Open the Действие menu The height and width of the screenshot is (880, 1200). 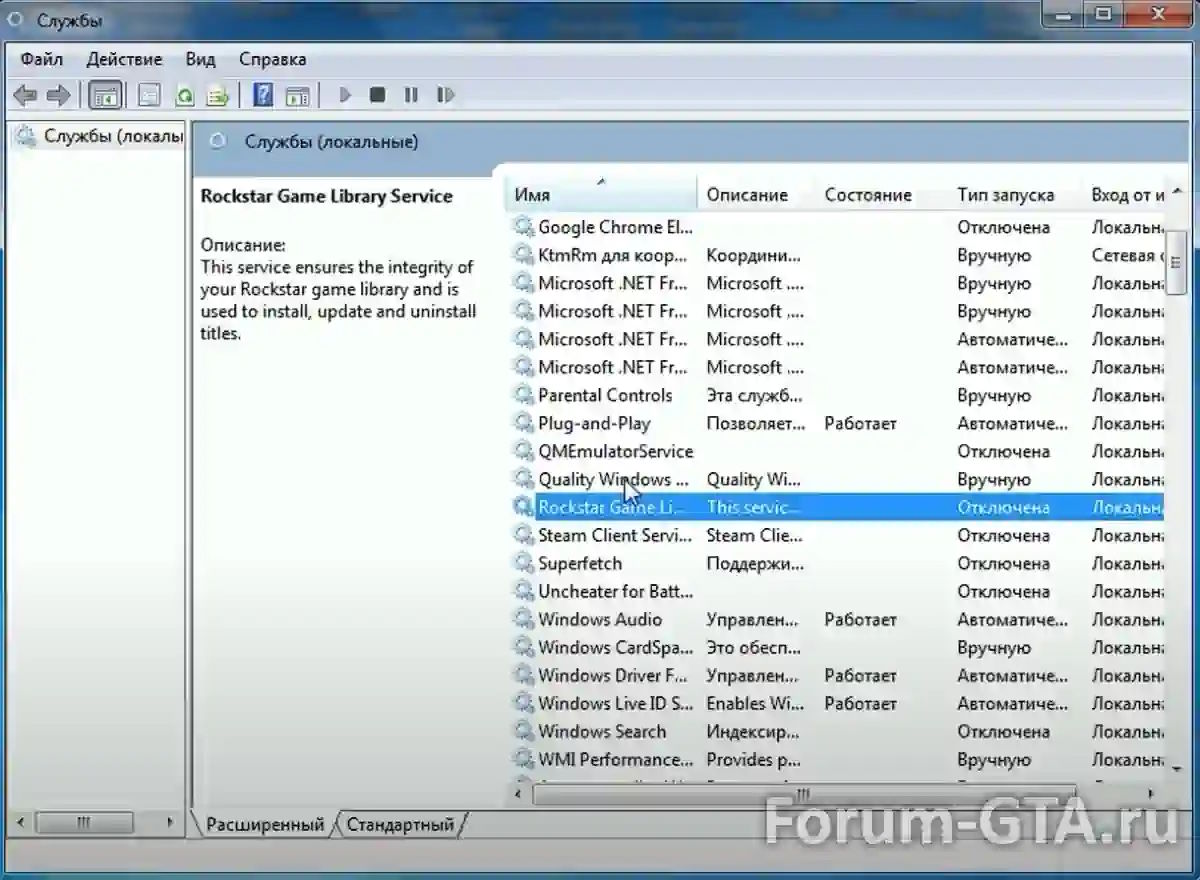[125, 59]
